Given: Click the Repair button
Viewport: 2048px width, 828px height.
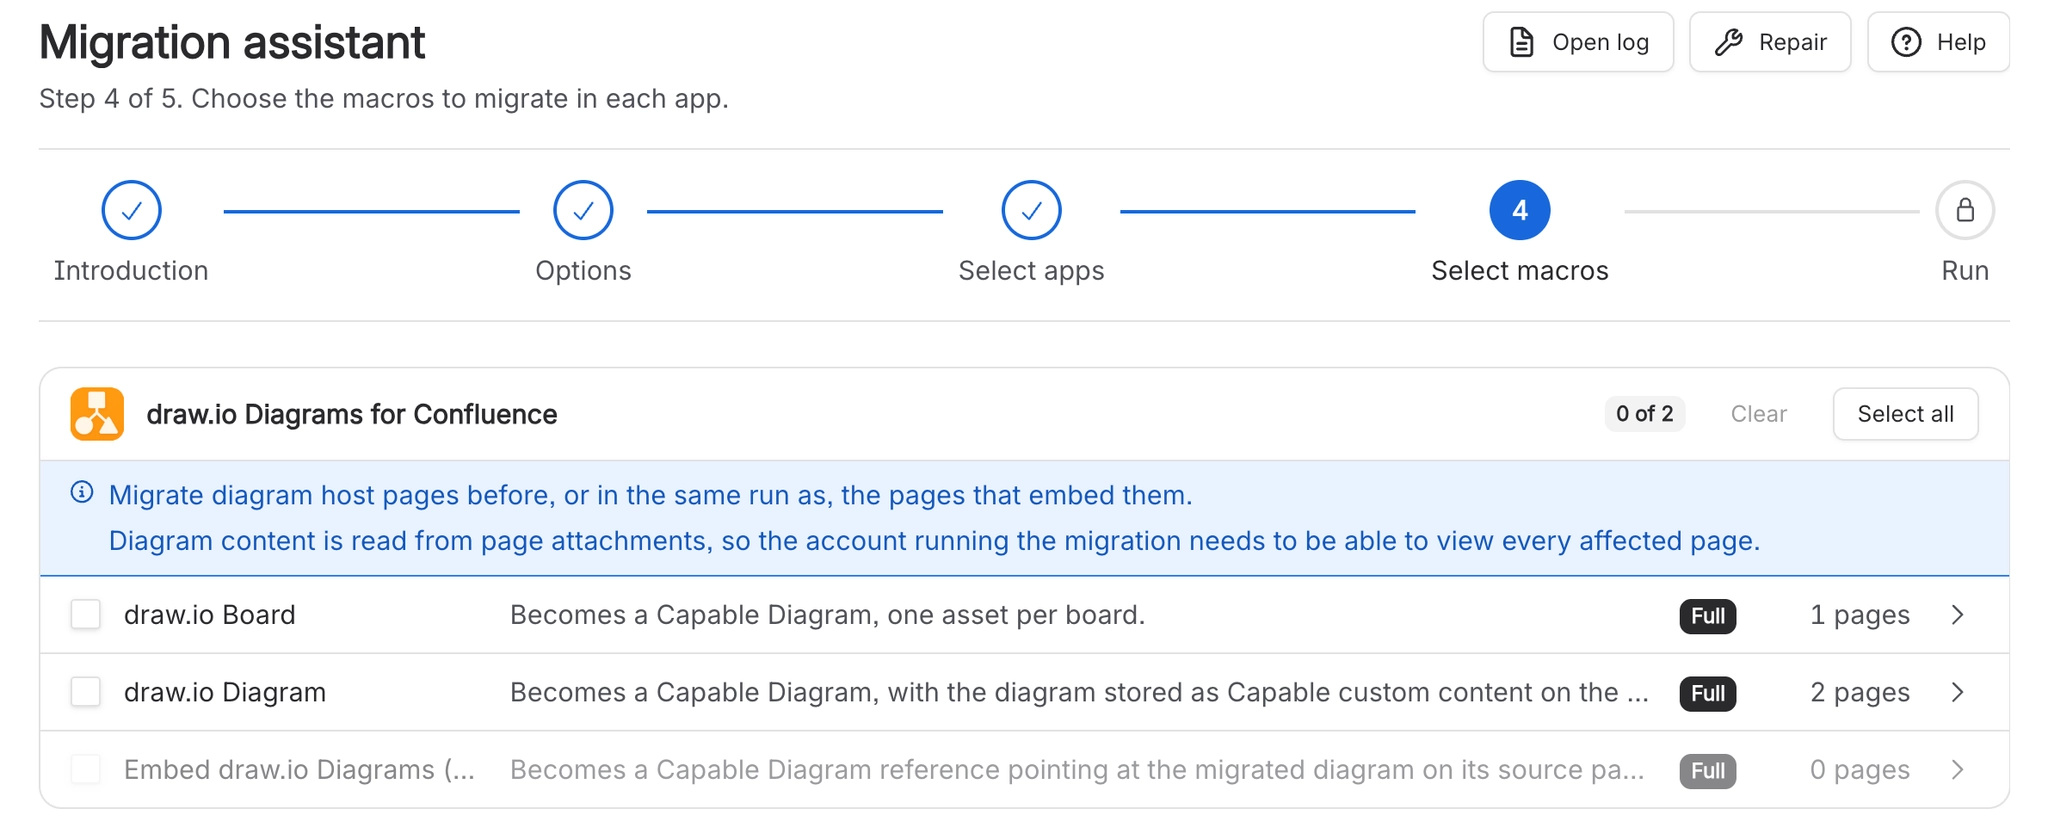Looking at the screenshot, I should [x=1770, y=42].
